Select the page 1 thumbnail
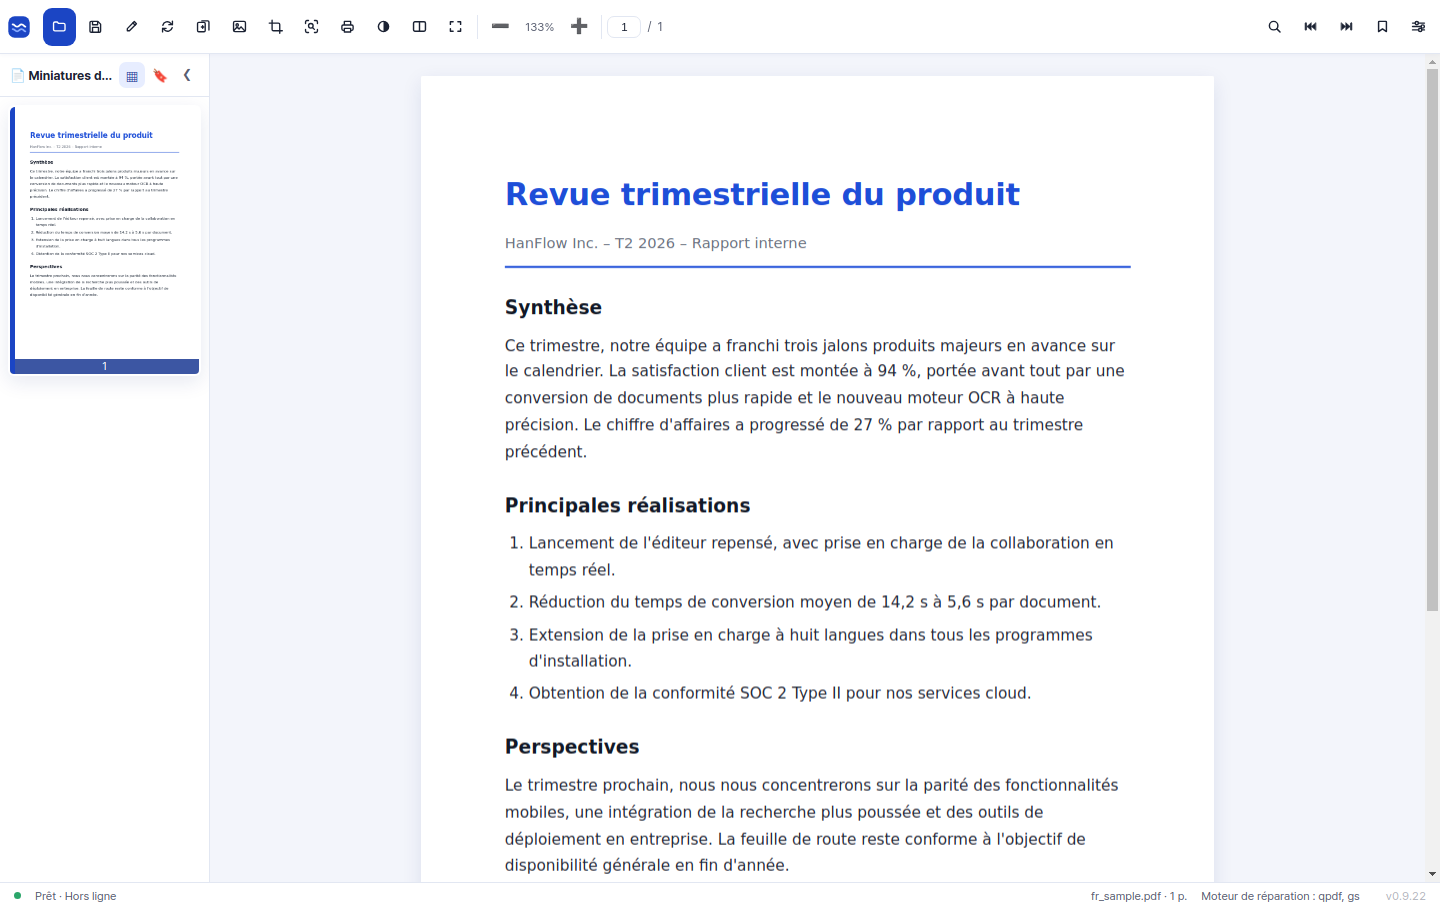This screenshot has height=908, width=1440. coord(105,240)
